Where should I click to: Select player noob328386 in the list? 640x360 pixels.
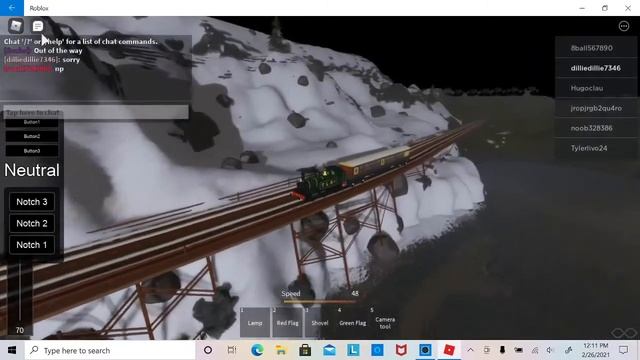(596, 128)
